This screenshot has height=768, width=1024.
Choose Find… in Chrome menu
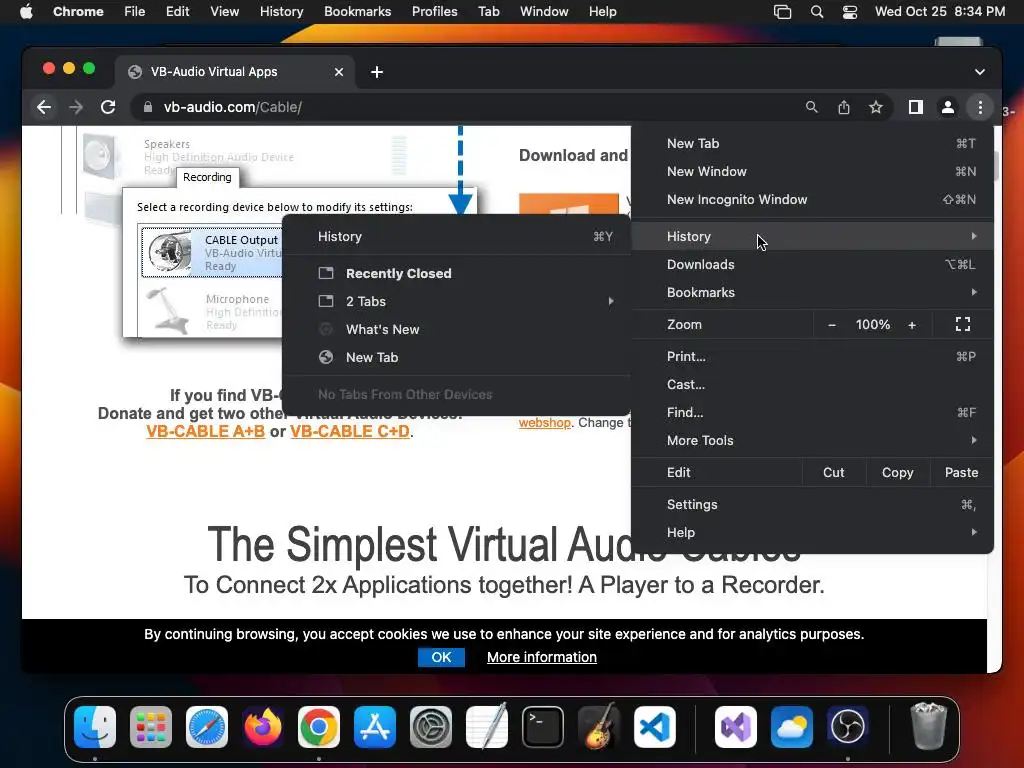tap(812, 413)
